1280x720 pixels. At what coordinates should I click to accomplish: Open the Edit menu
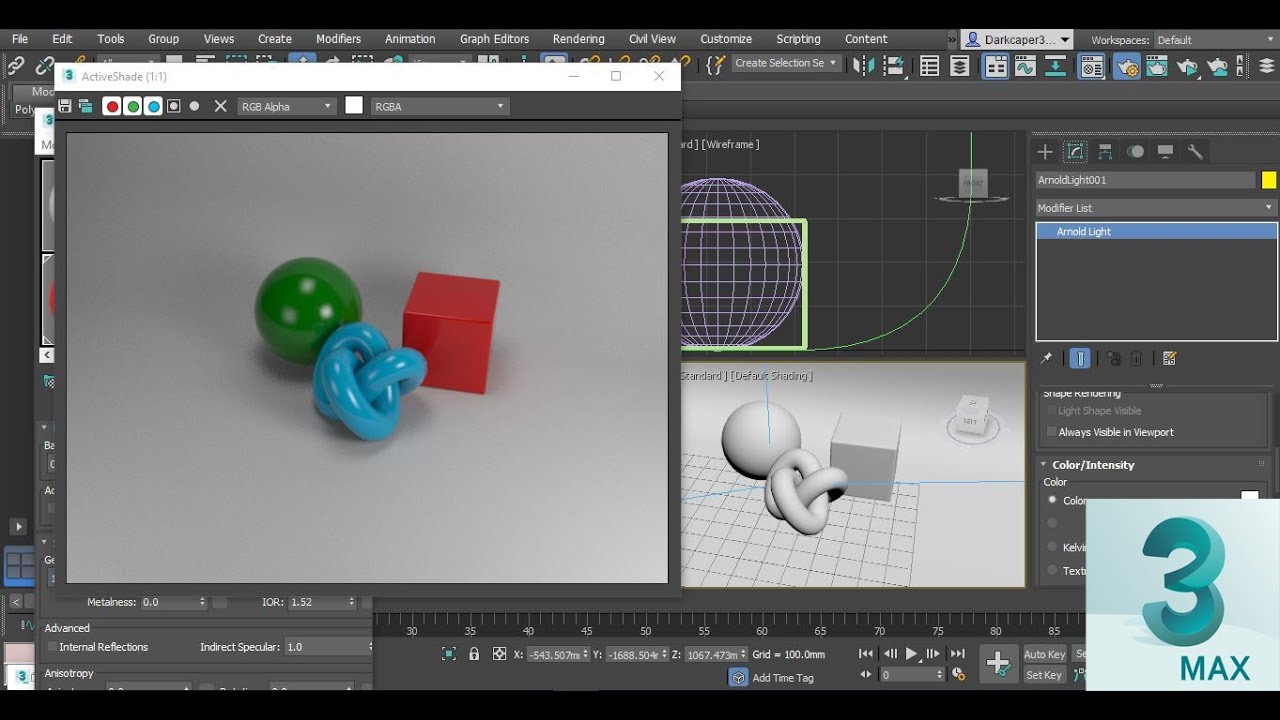[x=62, y=39]
